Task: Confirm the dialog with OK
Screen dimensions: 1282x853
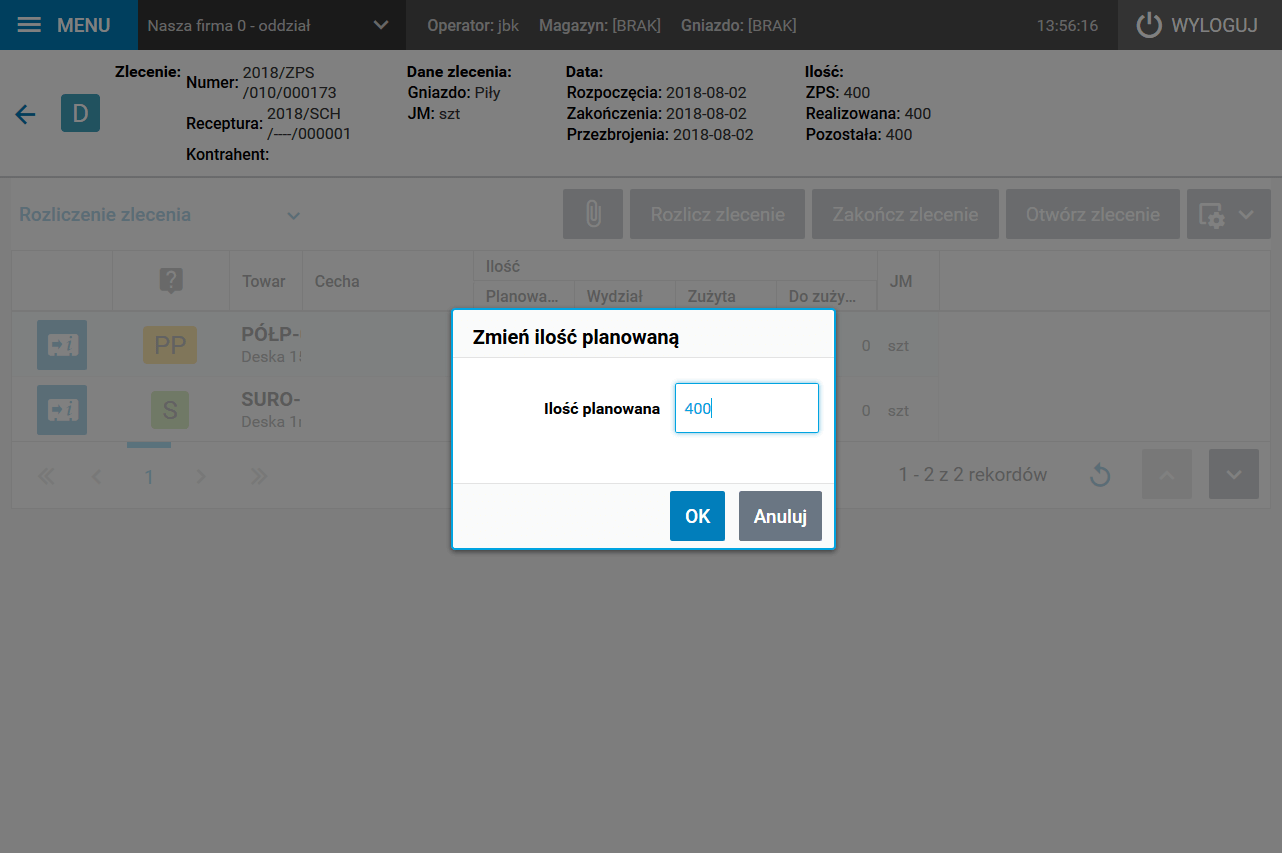Action: click(x=697, y=516)
